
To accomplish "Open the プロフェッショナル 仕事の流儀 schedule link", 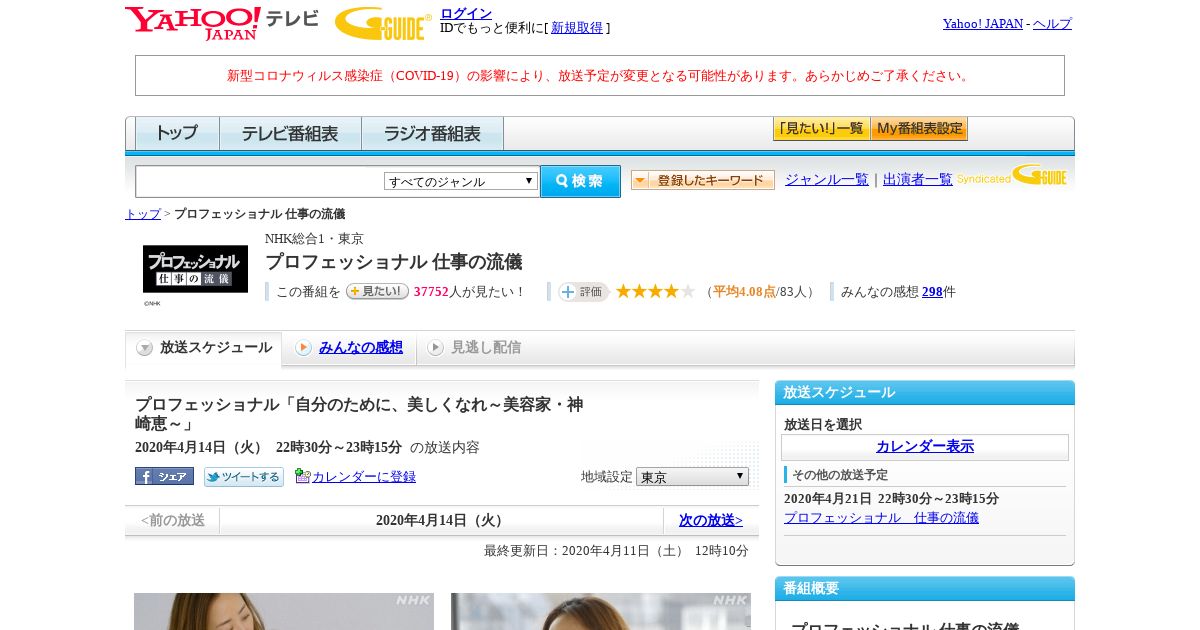I will [881, 518].
